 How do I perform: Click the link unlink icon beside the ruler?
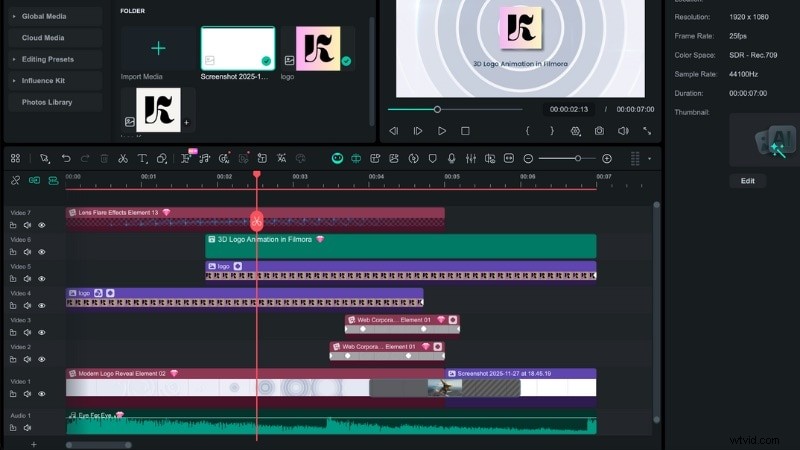coord(15,181)
